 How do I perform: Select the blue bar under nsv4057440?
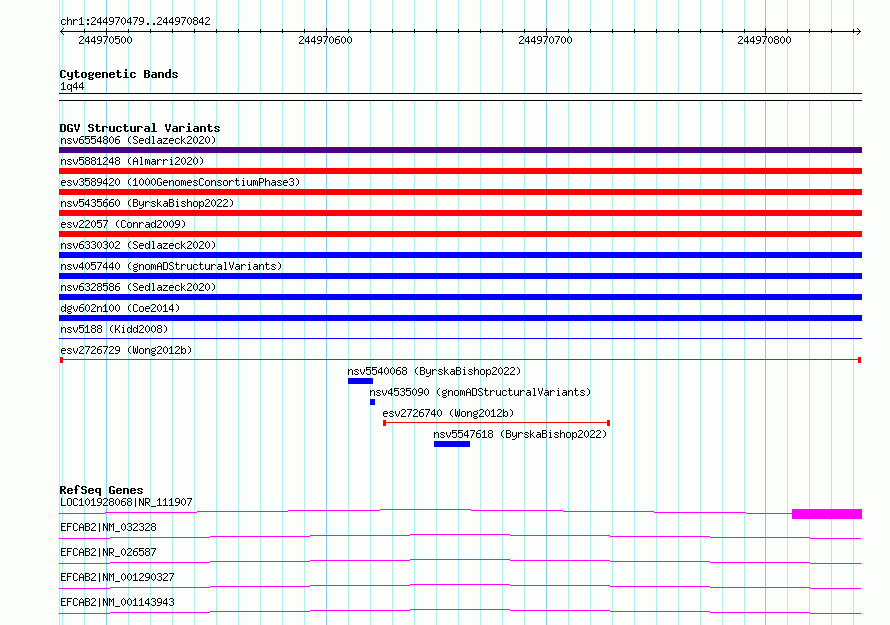pyautogui.click(x=460, y=276)
